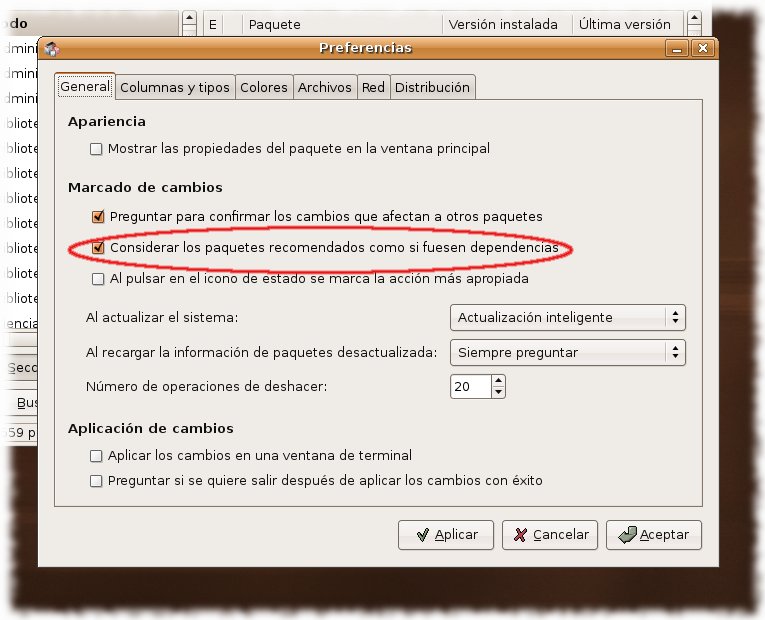Enable 'Al pulsar en el icono de estado'
The image size is (765, 620).
[98, 279]
